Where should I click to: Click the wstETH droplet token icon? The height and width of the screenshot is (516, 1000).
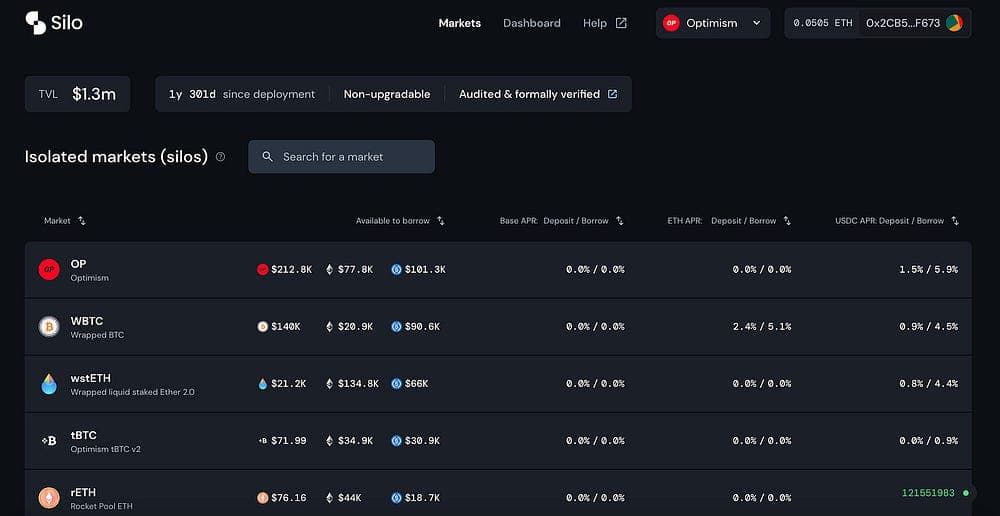[x=49, y=384]
